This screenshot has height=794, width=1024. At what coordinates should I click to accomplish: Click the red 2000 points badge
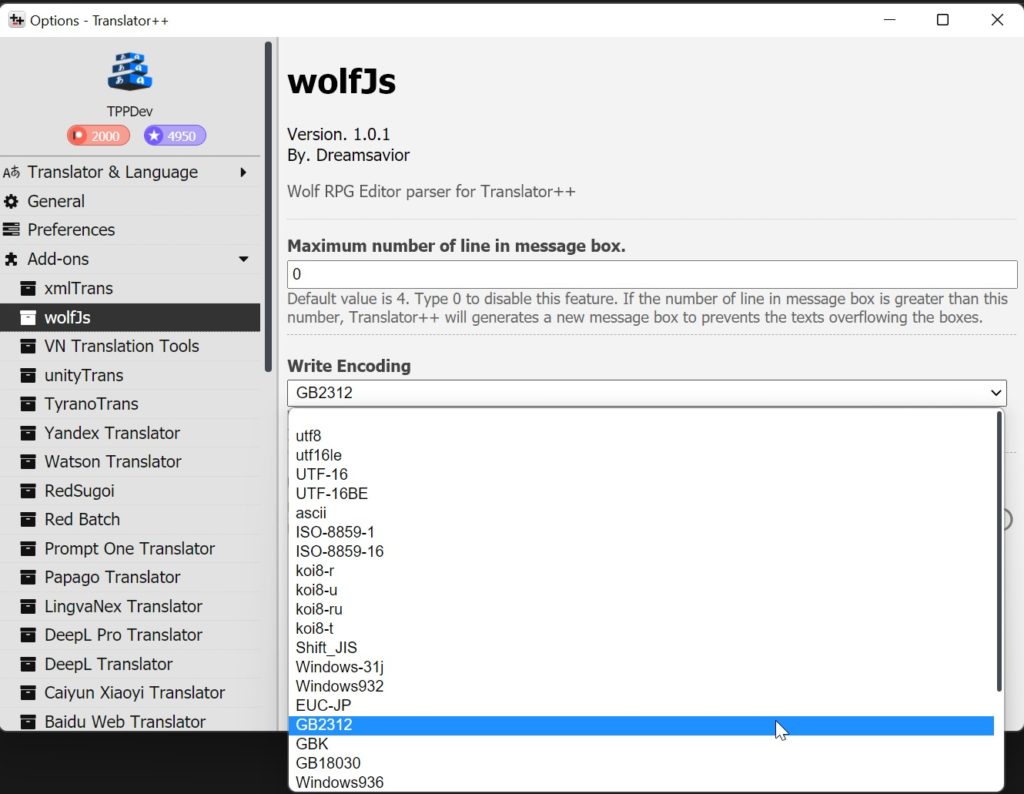98,136
